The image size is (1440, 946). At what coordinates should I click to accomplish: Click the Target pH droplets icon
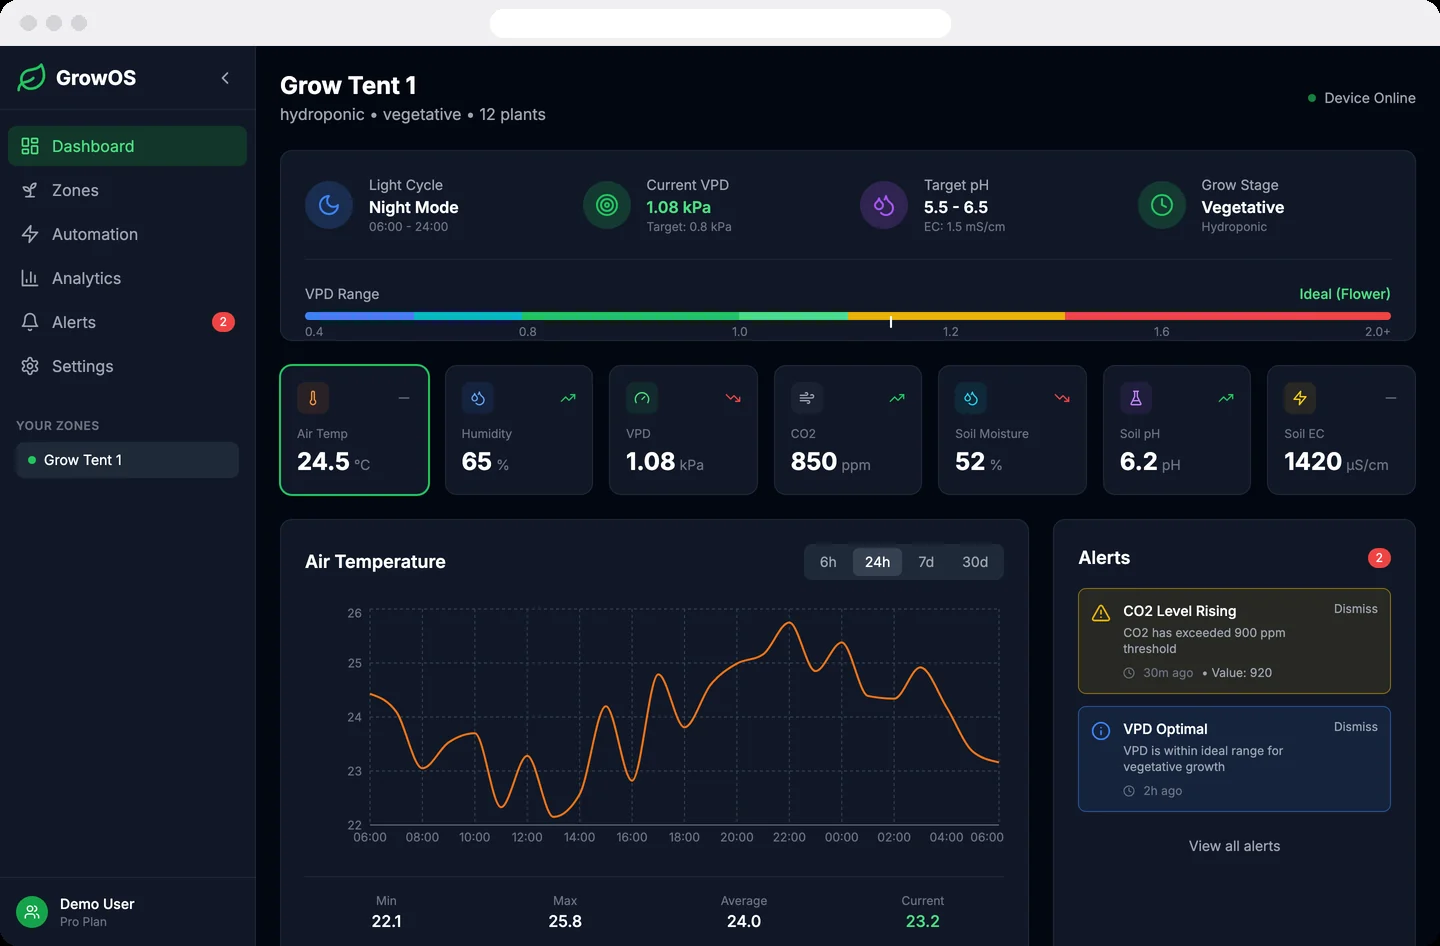(x=884, y=205)
